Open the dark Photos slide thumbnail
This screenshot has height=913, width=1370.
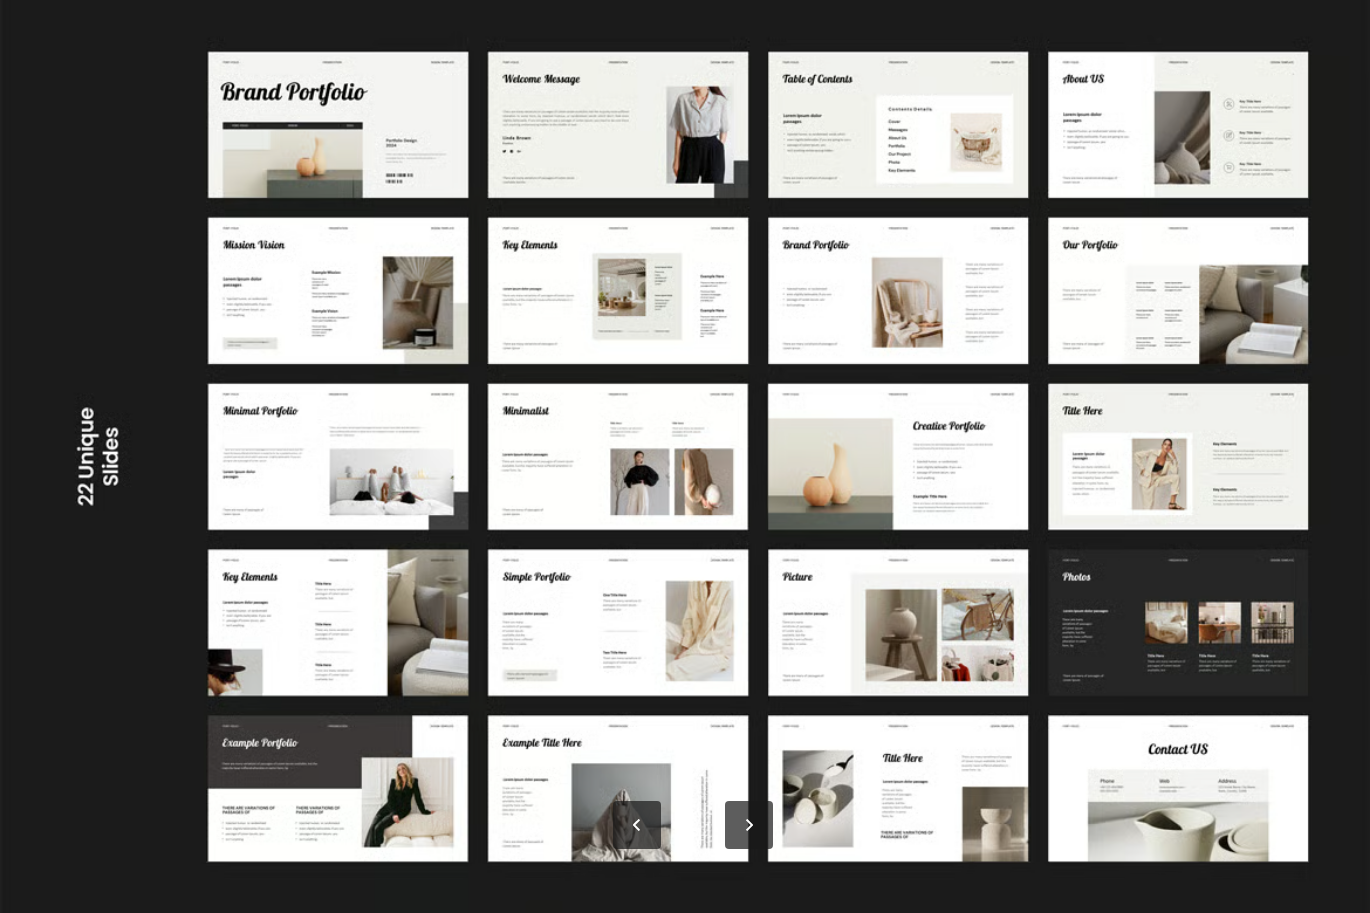pos(1178,623)
